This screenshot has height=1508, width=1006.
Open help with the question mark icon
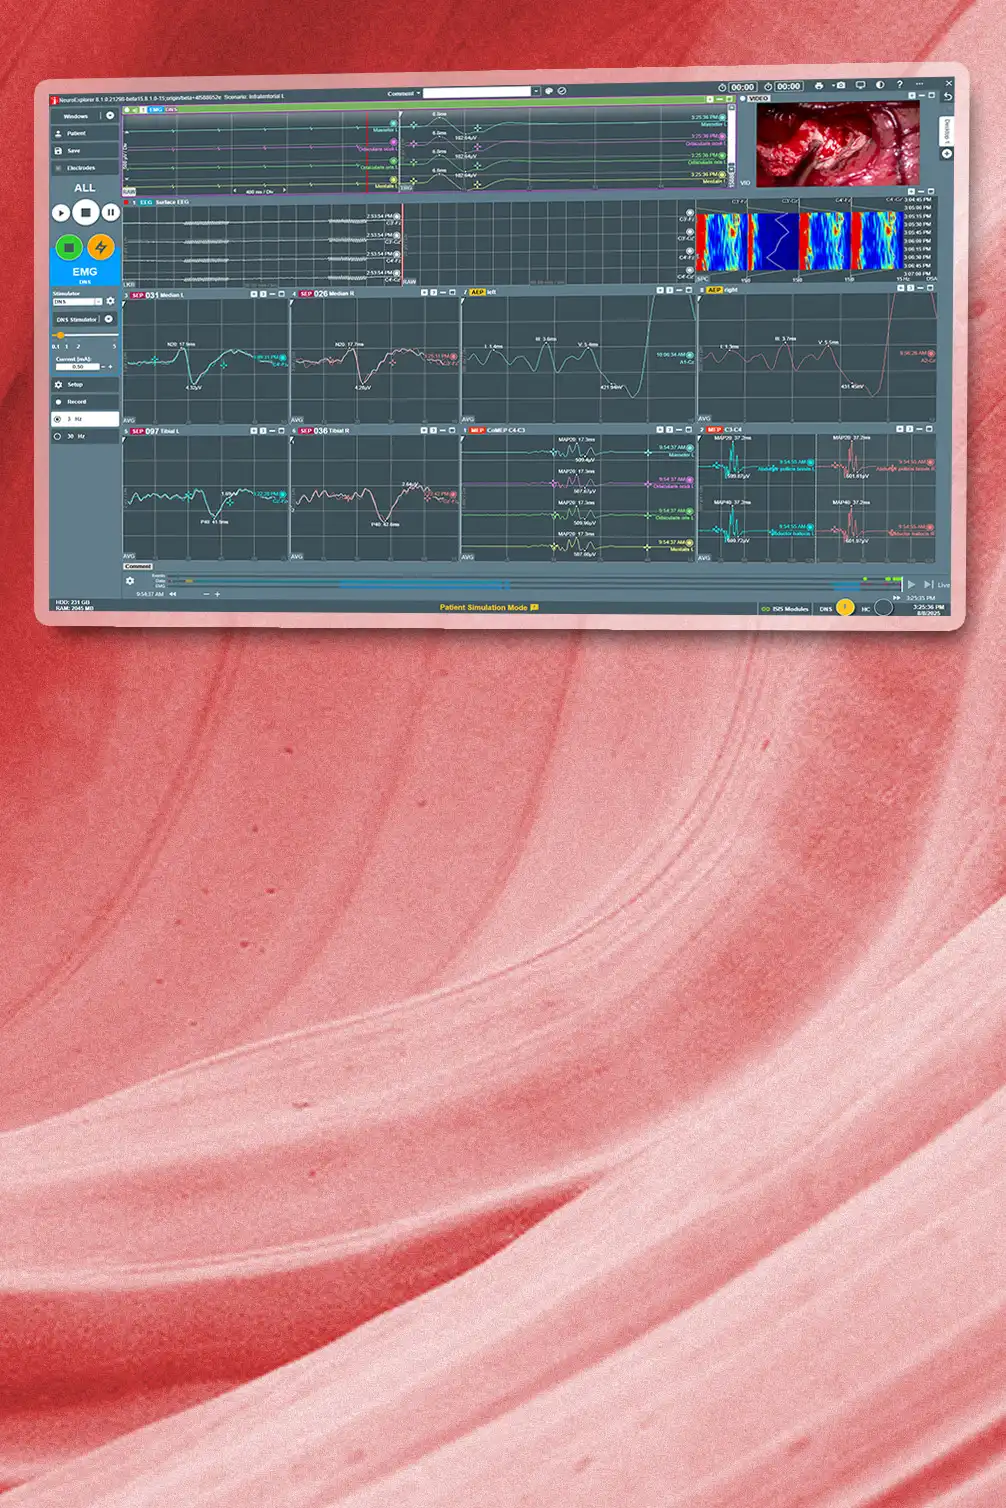pyautogui.click(x=900, y=84)
